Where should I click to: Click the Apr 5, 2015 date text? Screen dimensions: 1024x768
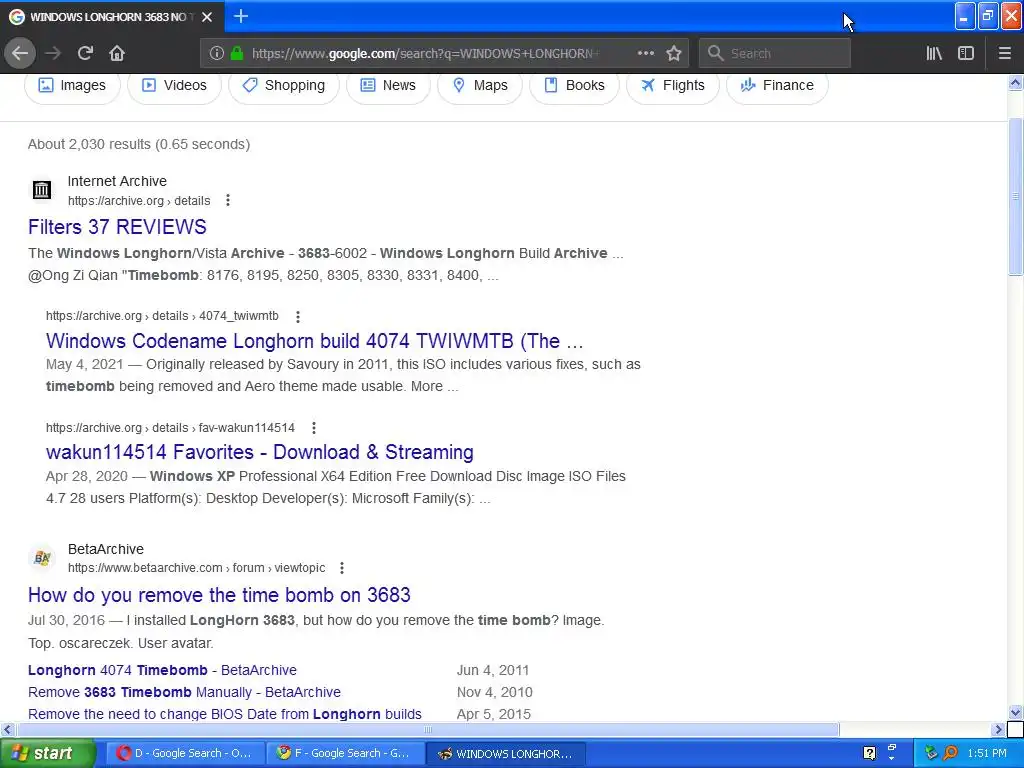(x=494, y=714)
